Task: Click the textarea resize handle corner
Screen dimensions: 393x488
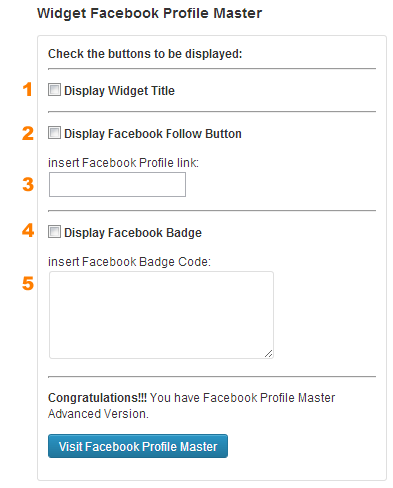Action: (x=268, y=354)
